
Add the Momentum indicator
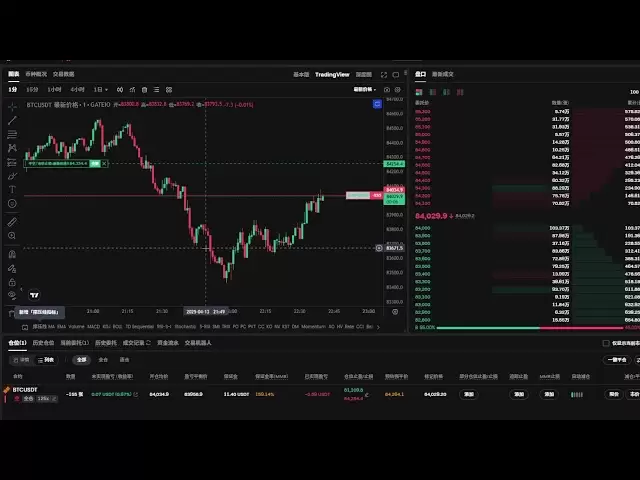(x=313, y=327)
